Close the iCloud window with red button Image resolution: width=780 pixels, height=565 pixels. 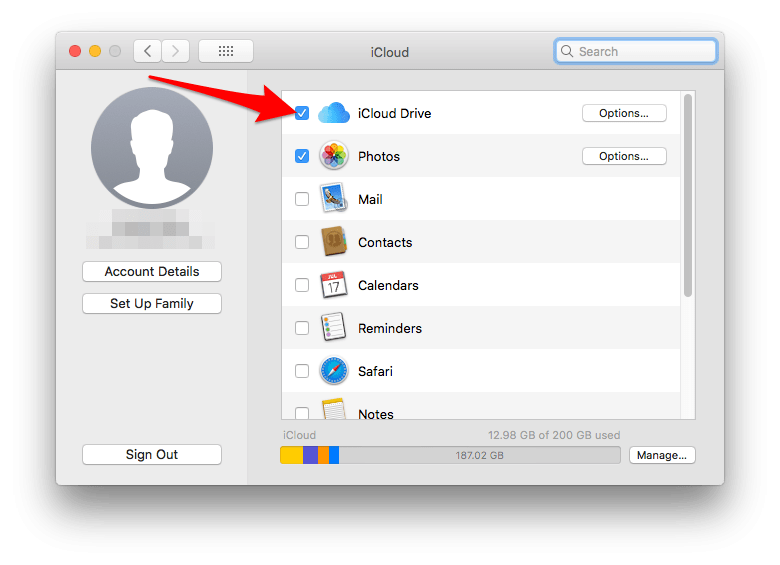point(75,51)
